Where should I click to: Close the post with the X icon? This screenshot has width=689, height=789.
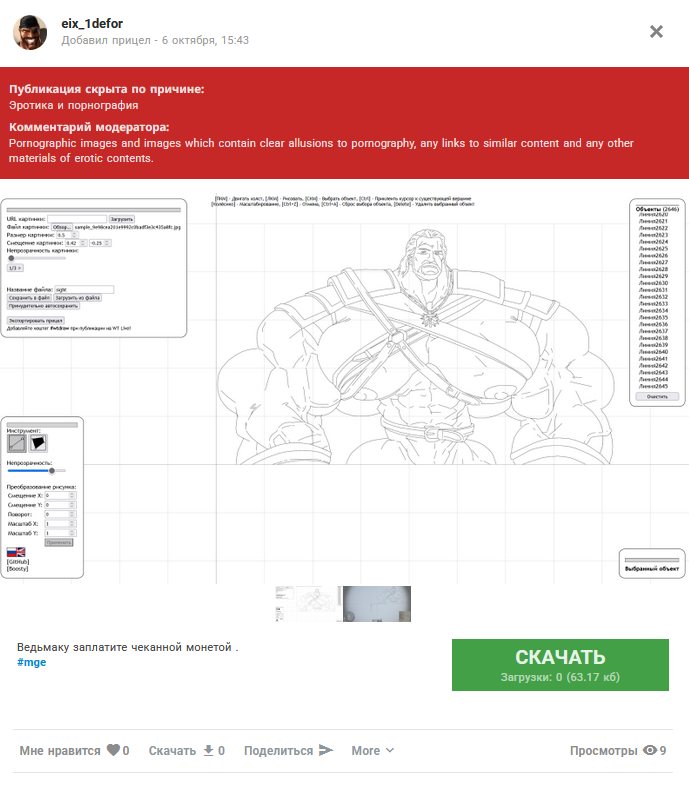(x=656, y=32)
